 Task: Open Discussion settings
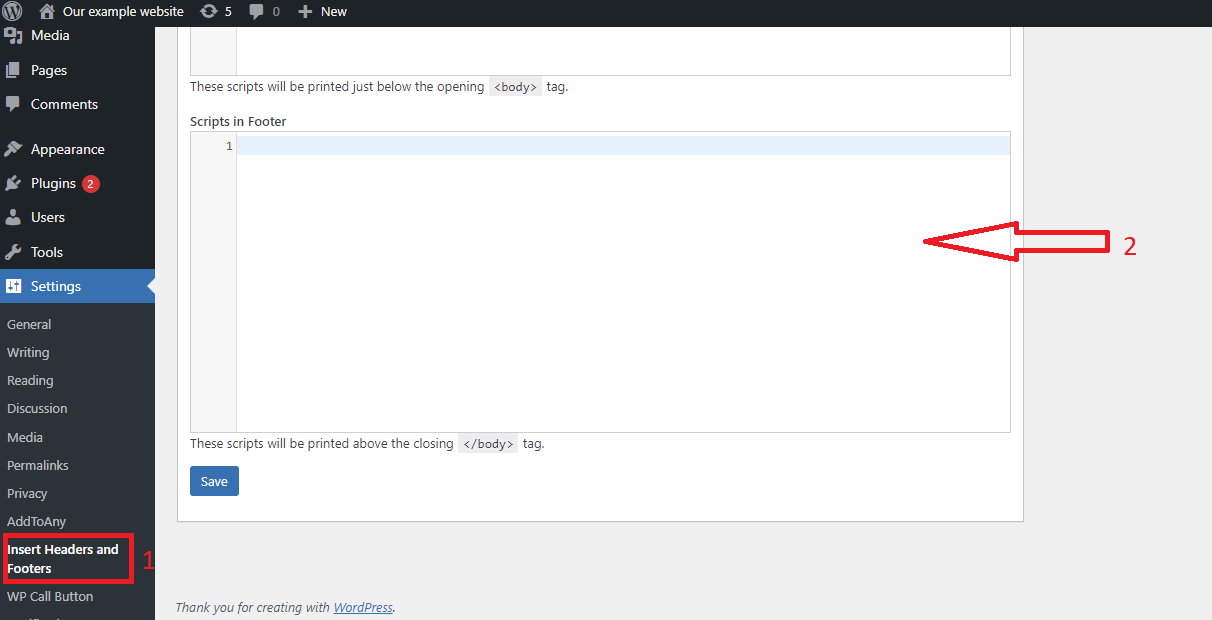pos(37,408)
